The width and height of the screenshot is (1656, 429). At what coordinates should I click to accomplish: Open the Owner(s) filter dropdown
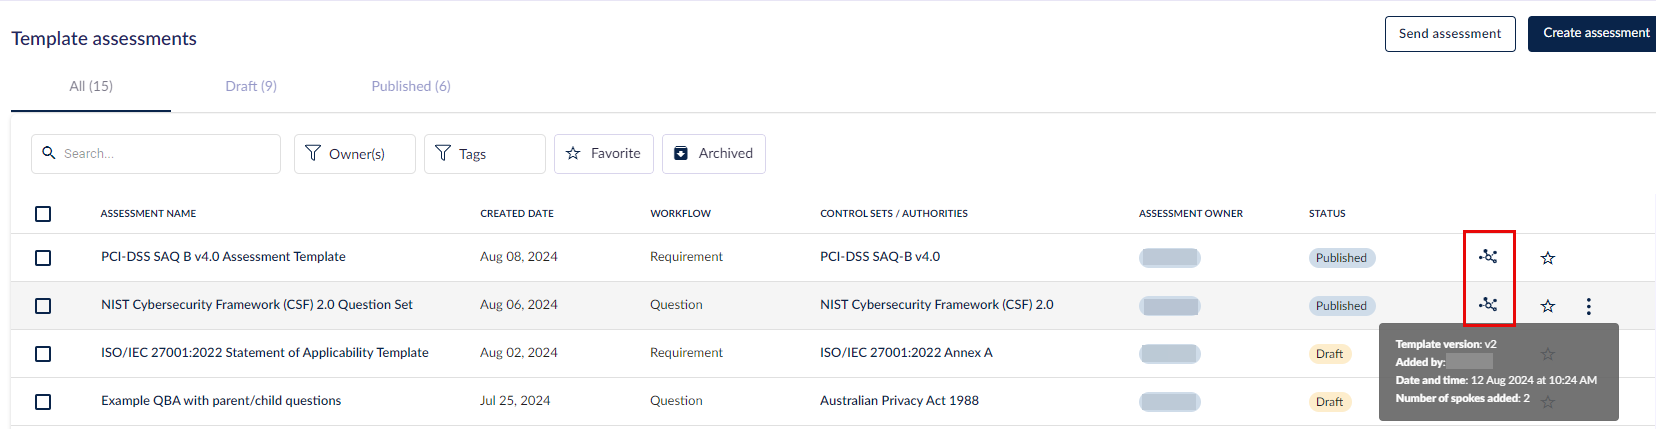coord(354,154)
